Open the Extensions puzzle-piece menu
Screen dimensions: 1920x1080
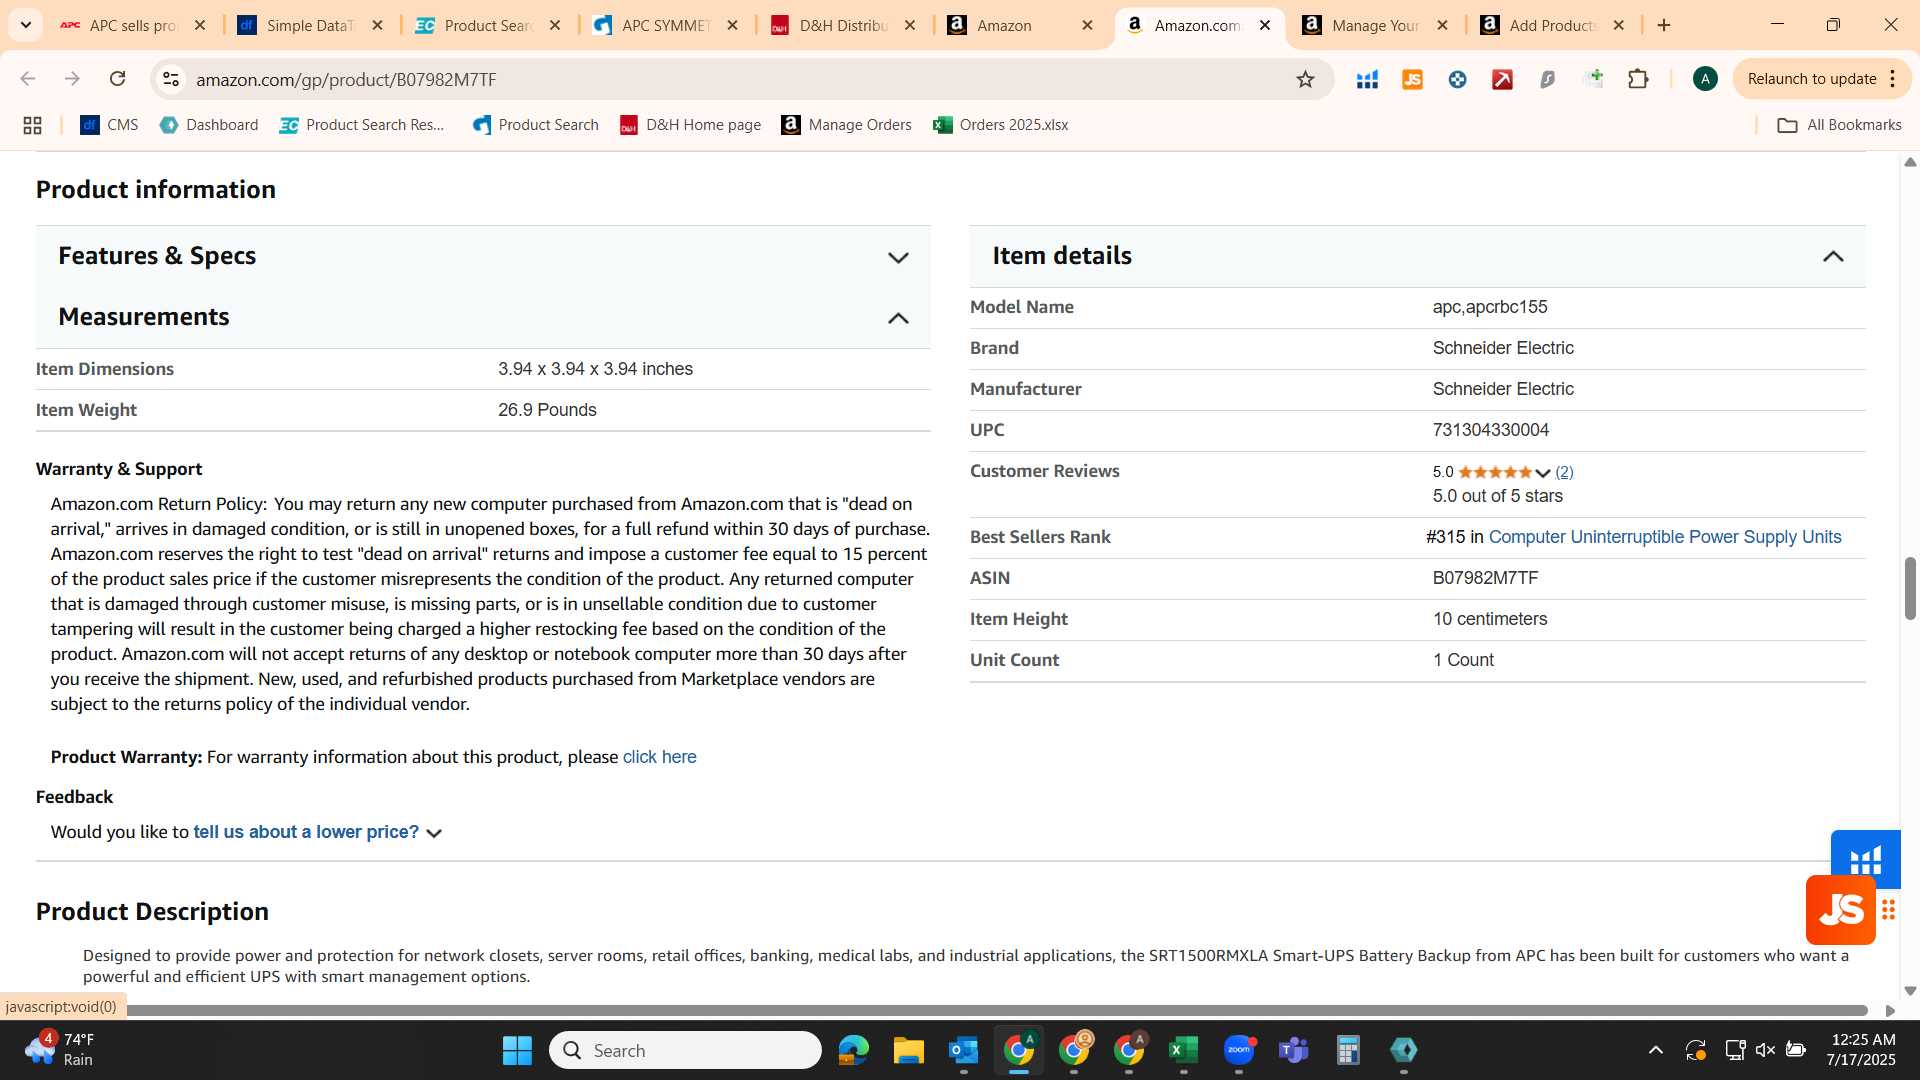pos(1638,79)
